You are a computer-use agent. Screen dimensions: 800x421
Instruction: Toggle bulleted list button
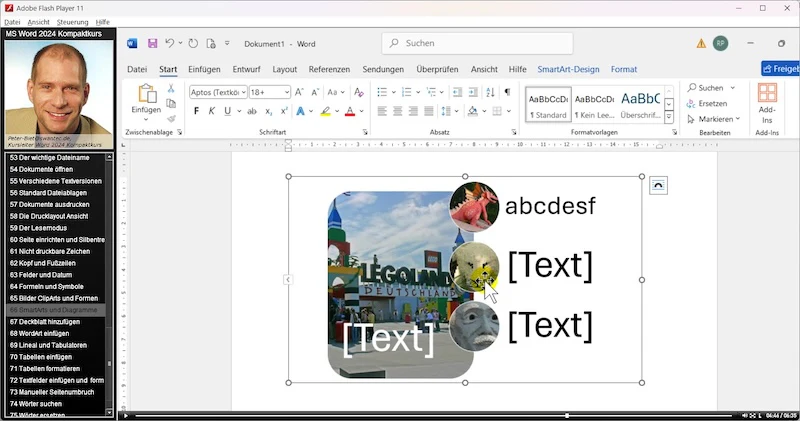pos(382,92)
